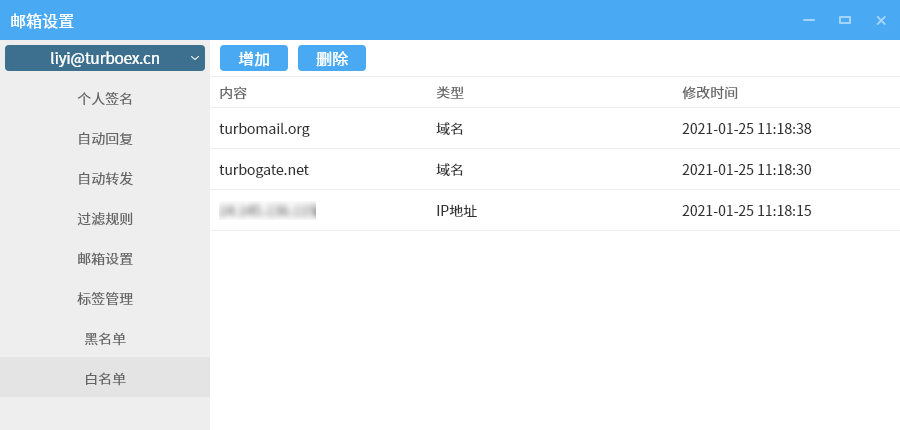Go to 自动回复 in sidebar

pos(105,139)
